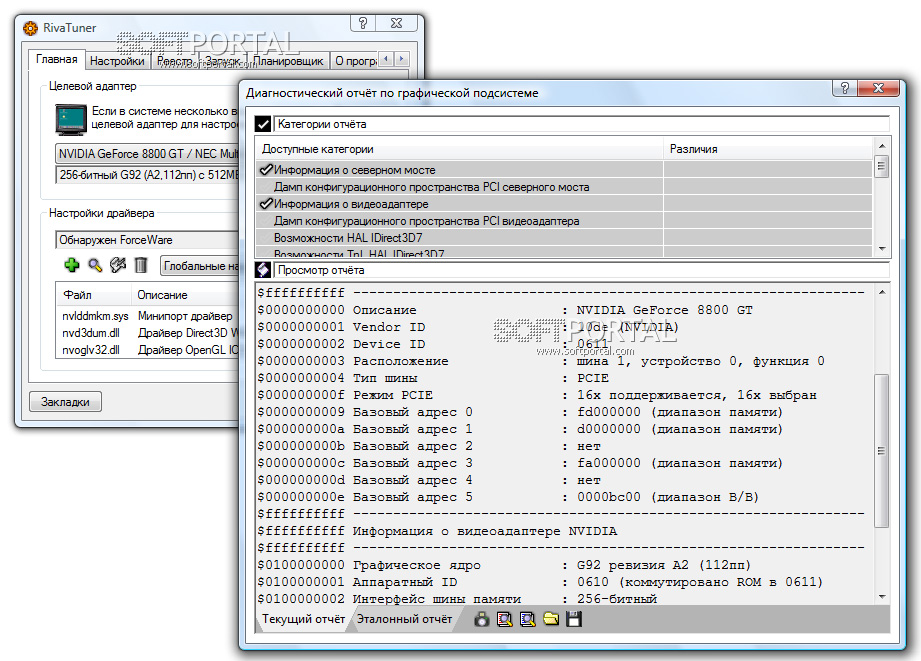921x661 pixels.
Task: Click the edit profile icon beside the trash
Action: (118, 265)
